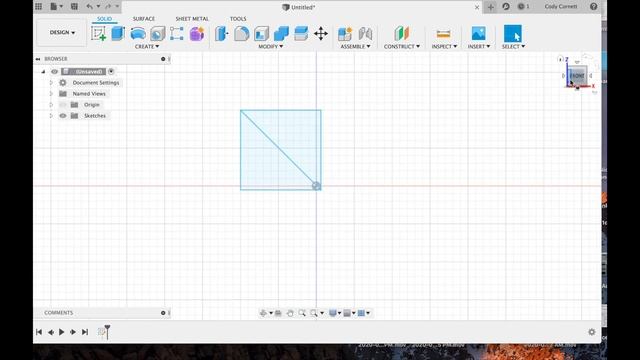Click the Zoom magnifier icon

[x=302, y=313]
